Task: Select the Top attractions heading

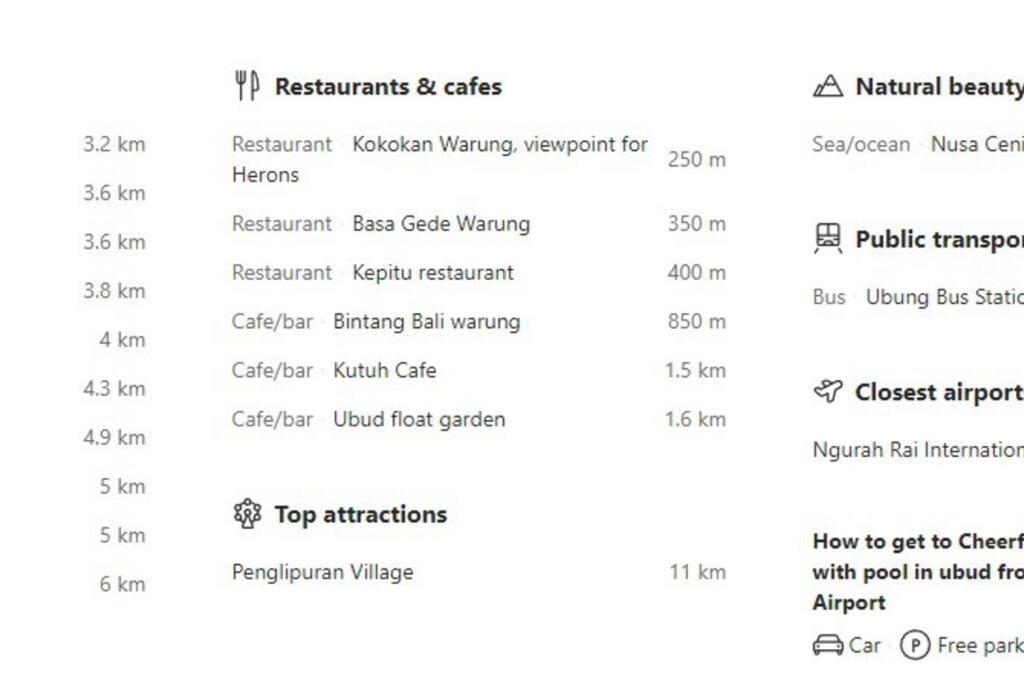Action: click(360, 514)
